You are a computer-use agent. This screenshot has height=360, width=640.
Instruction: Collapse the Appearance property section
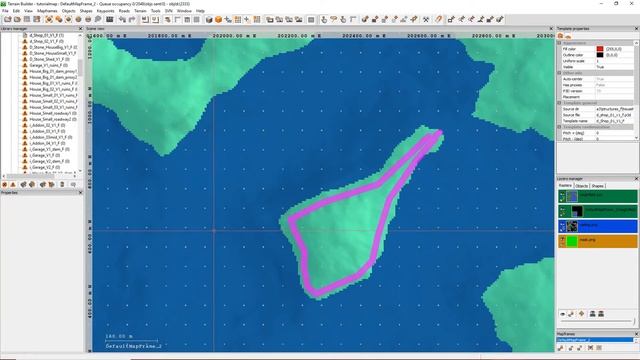pos(559,43)
